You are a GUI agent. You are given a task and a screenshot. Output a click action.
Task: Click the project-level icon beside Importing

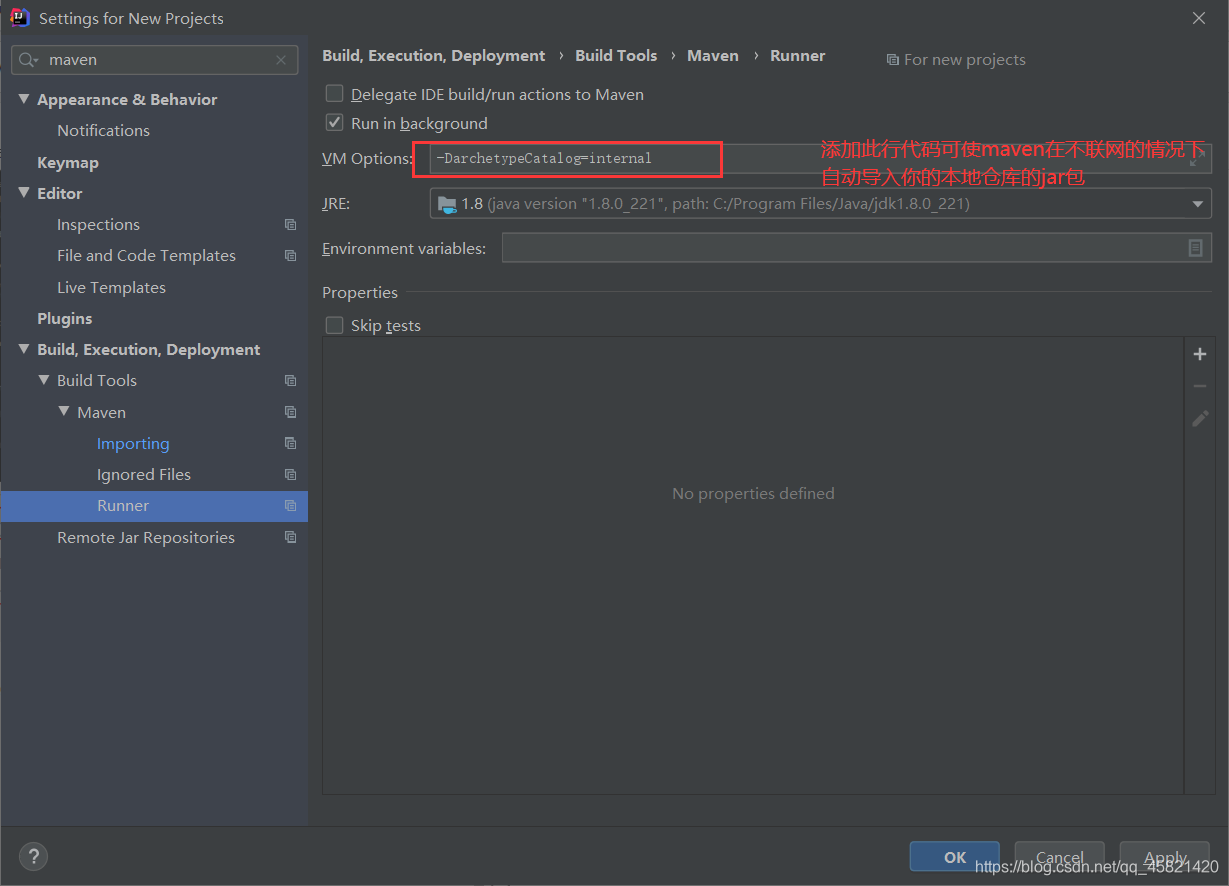tap(290, 443)
